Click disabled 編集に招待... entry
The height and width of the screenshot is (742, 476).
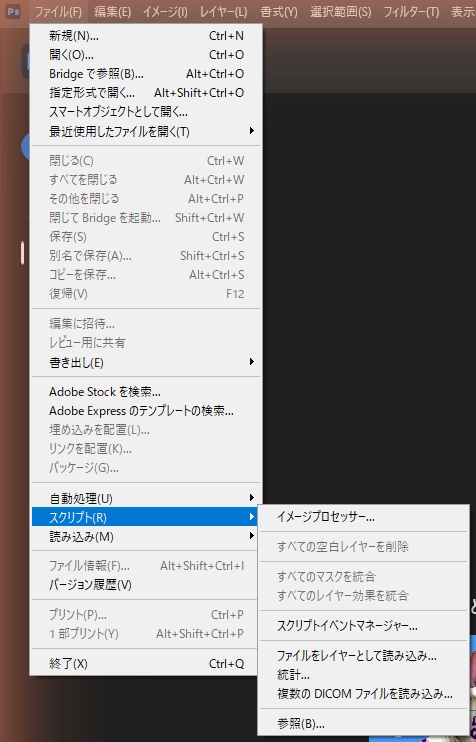tap(146, 324)
